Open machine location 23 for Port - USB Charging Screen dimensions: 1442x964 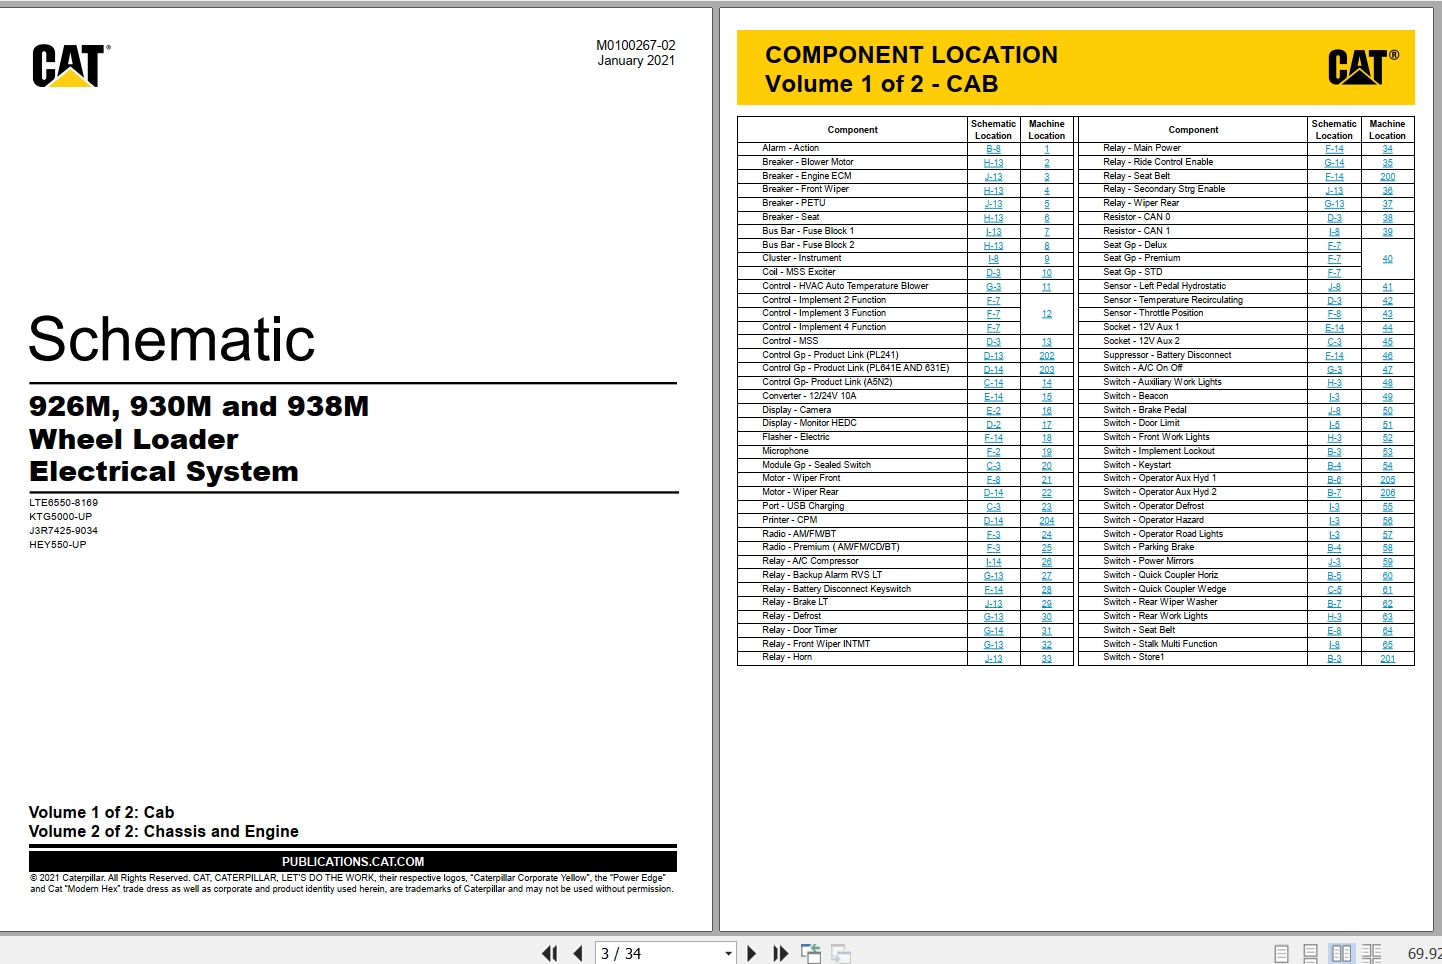click(x=1047, y=507)
